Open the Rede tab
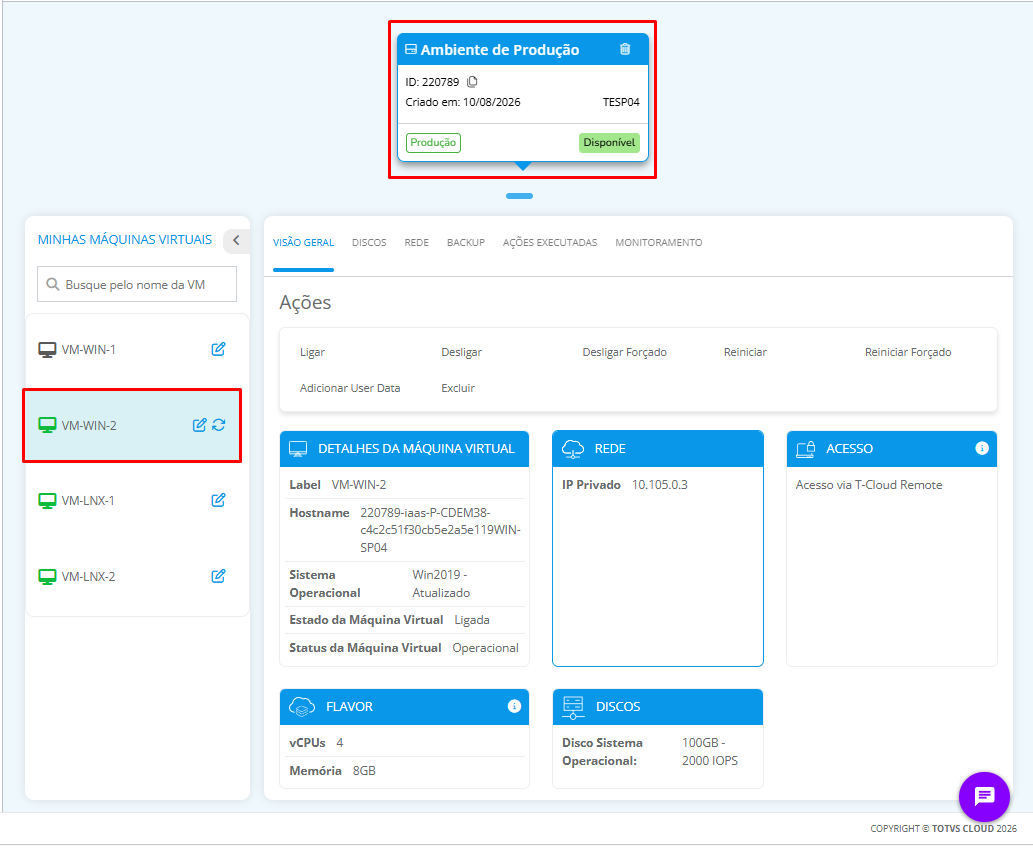 pyautogui.click(x=416, y=242)
